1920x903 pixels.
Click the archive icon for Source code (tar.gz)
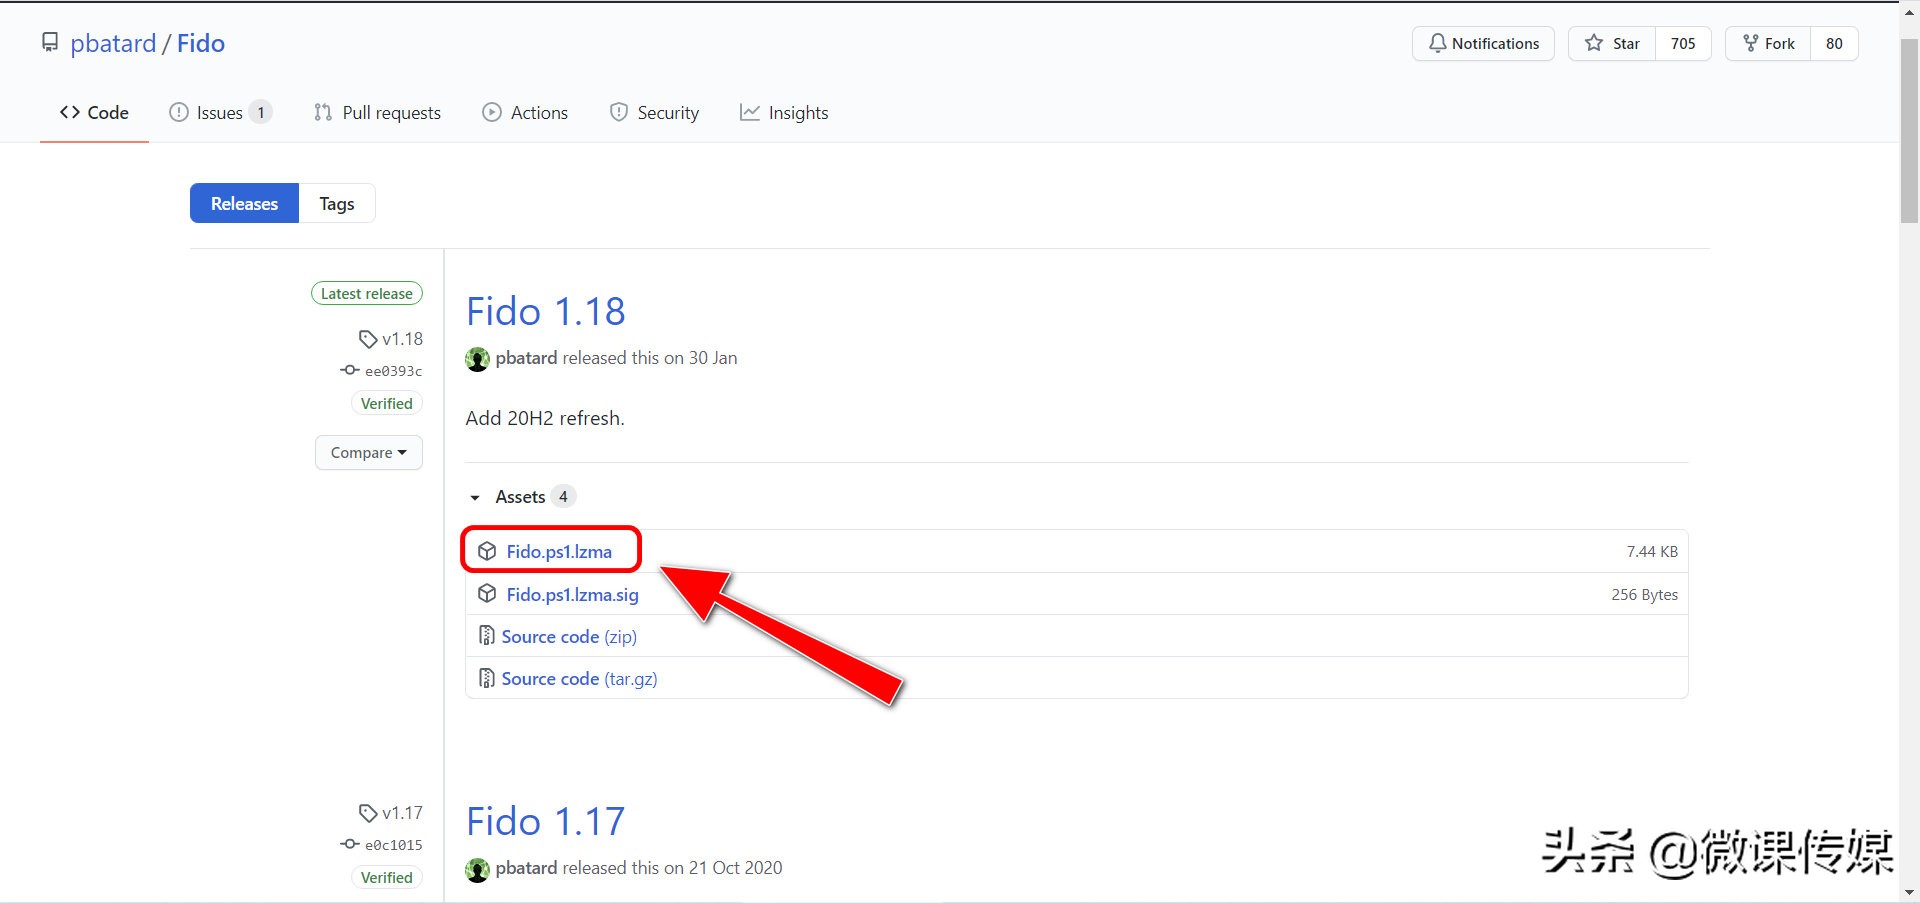coord(486,678)
